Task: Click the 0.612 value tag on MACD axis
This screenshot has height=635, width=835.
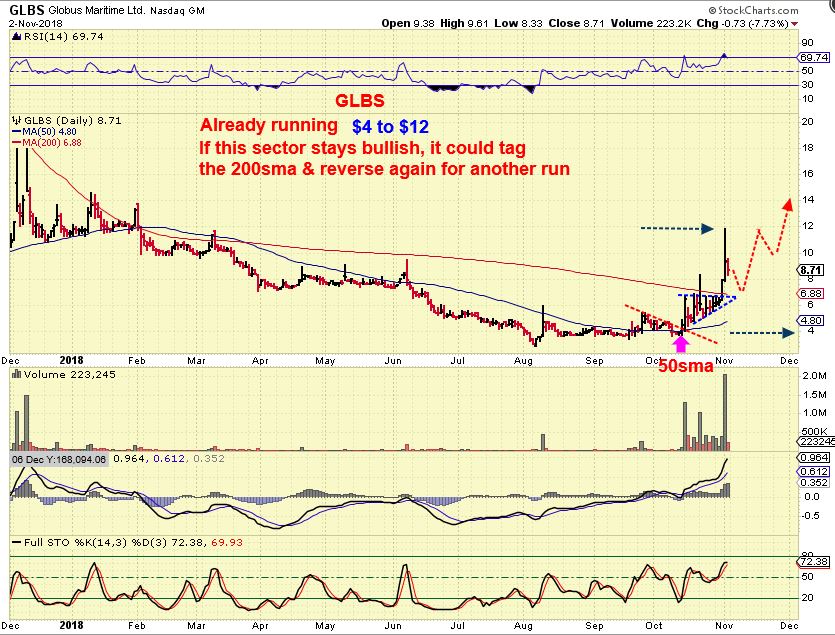Action: point(814,471)
